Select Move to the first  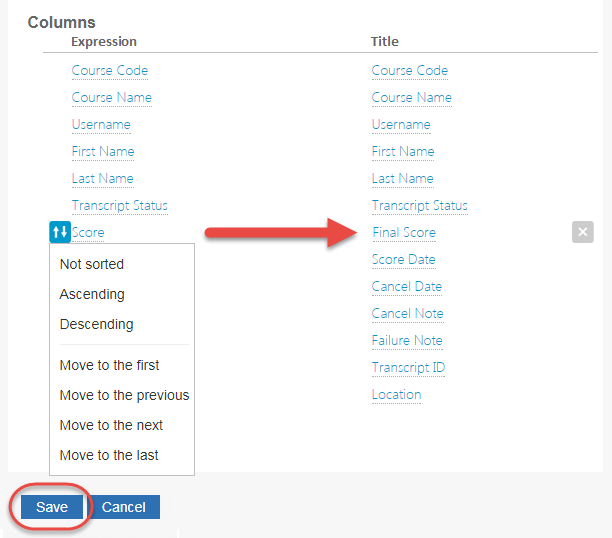109,365
